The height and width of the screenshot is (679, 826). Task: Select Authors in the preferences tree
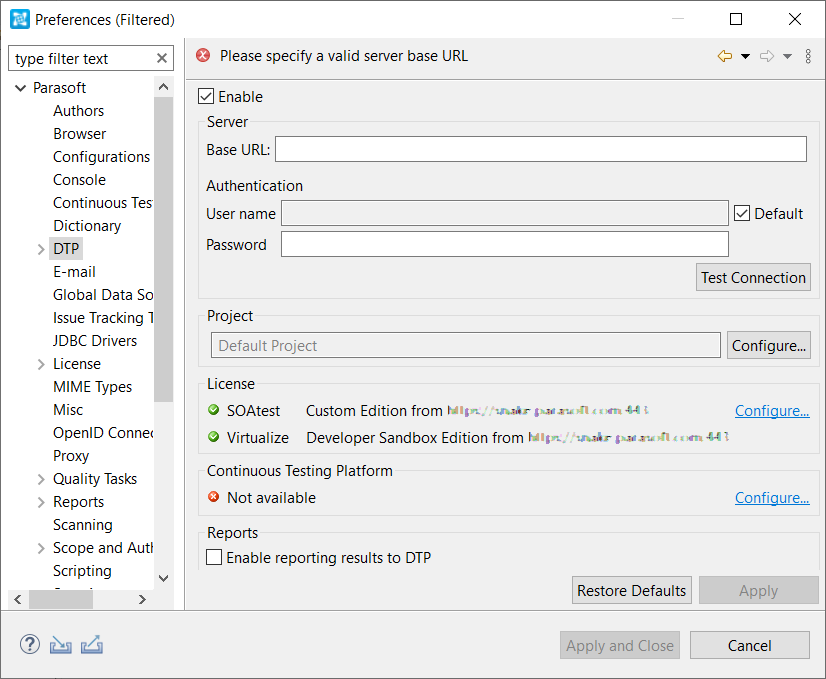click(x=78, y=111)
